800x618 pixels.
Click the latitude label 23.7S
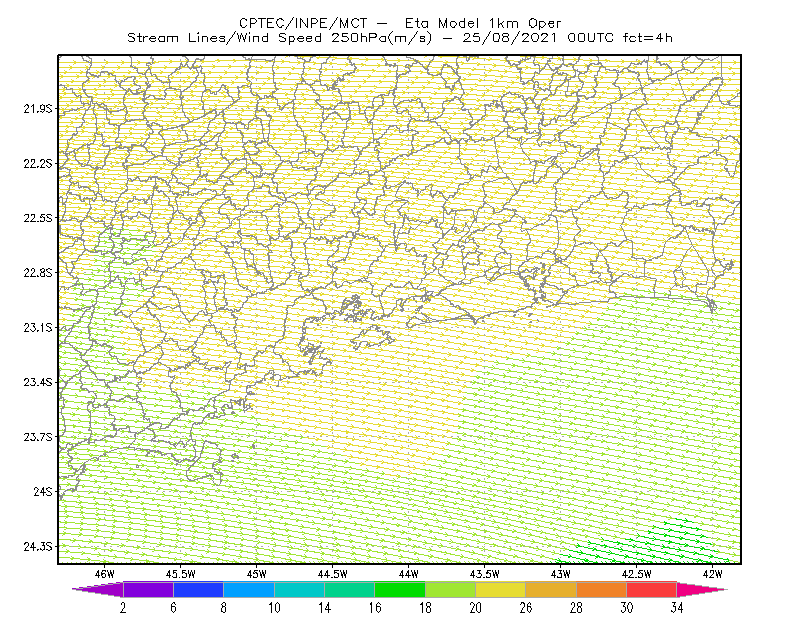click(37, 437)
